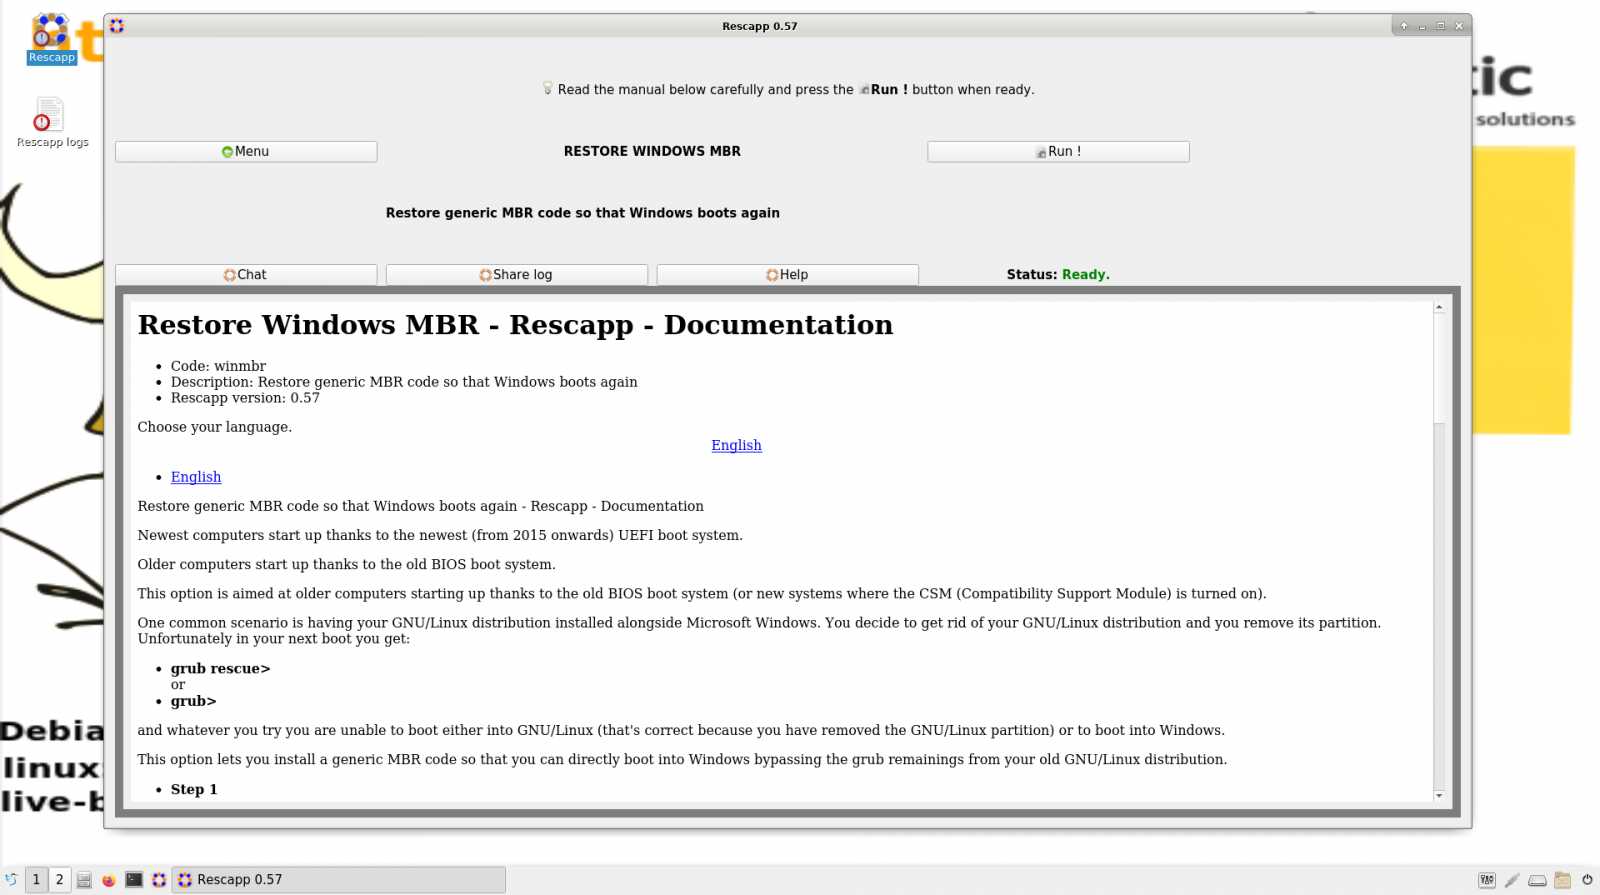Click the window shade (roll up) arrow button
1600x895 pixels.
tap(1404, 26)
